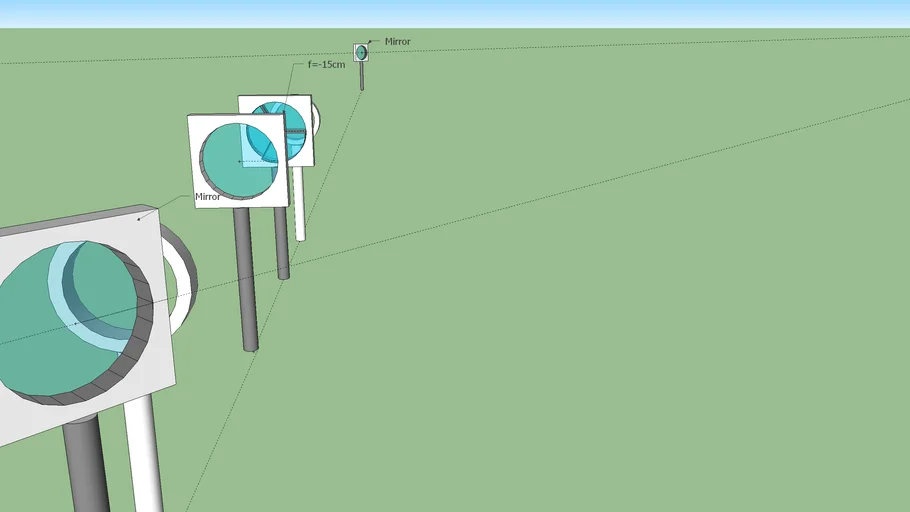Select the small distant mirror on its pole
The image size is (910, 512).
click(361, 53)
